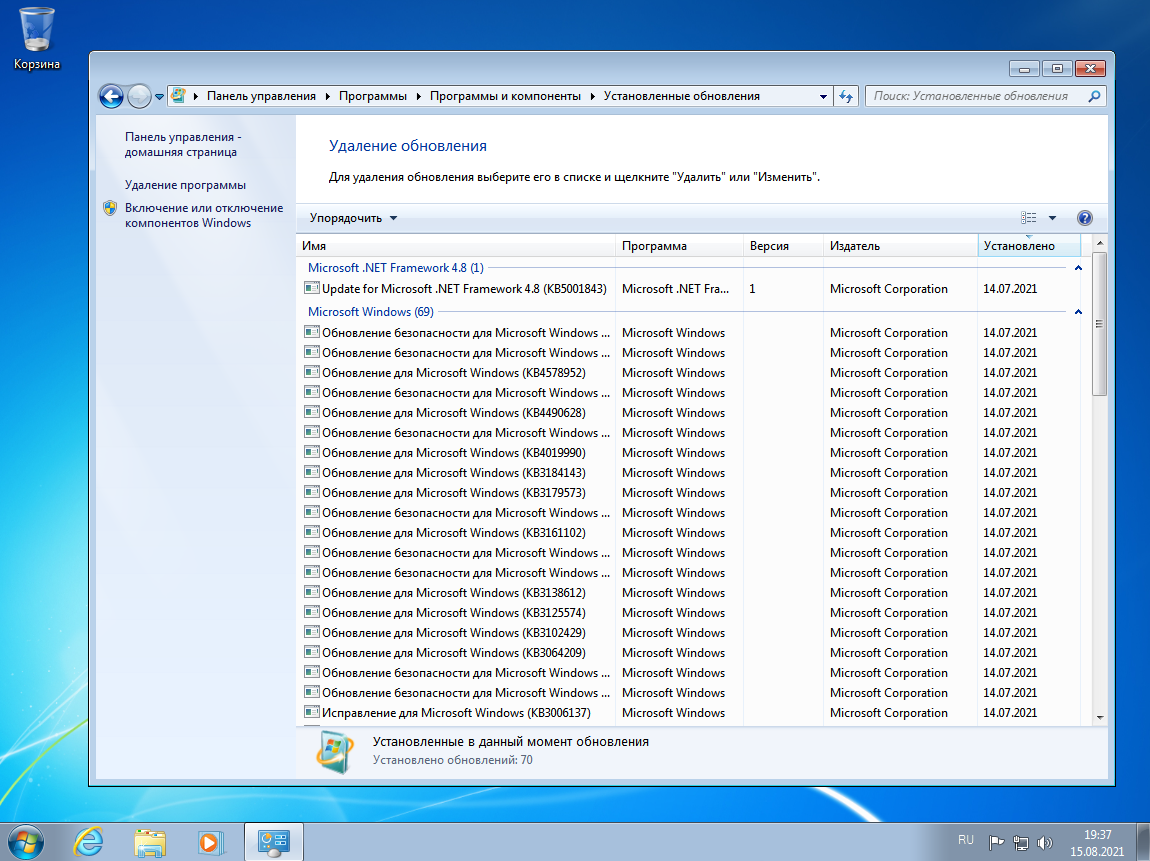This screenshot has width=1150, height=861.
Task: Click scrollbar down arrow of updates list
Action: [x=1099, y=717]
